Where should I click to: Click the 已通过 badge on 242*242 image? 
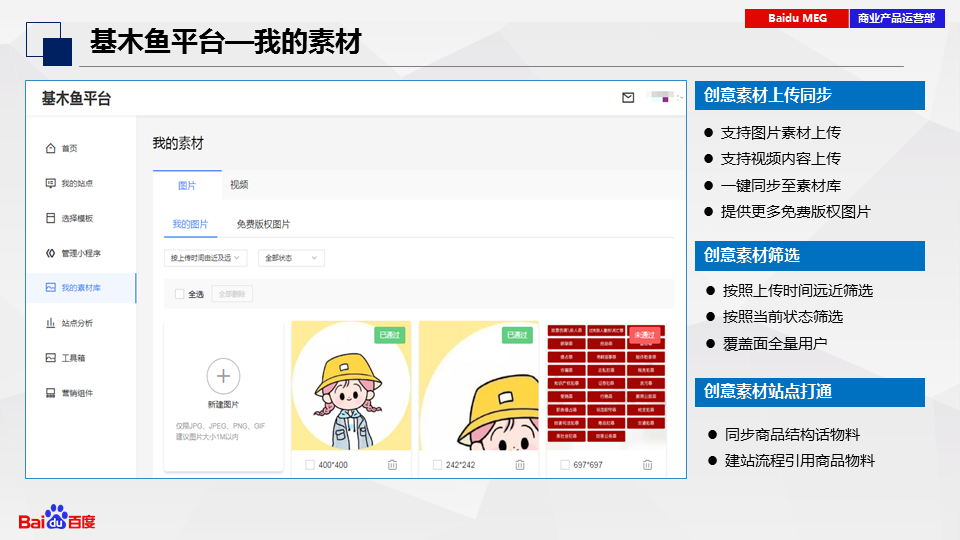517,335
